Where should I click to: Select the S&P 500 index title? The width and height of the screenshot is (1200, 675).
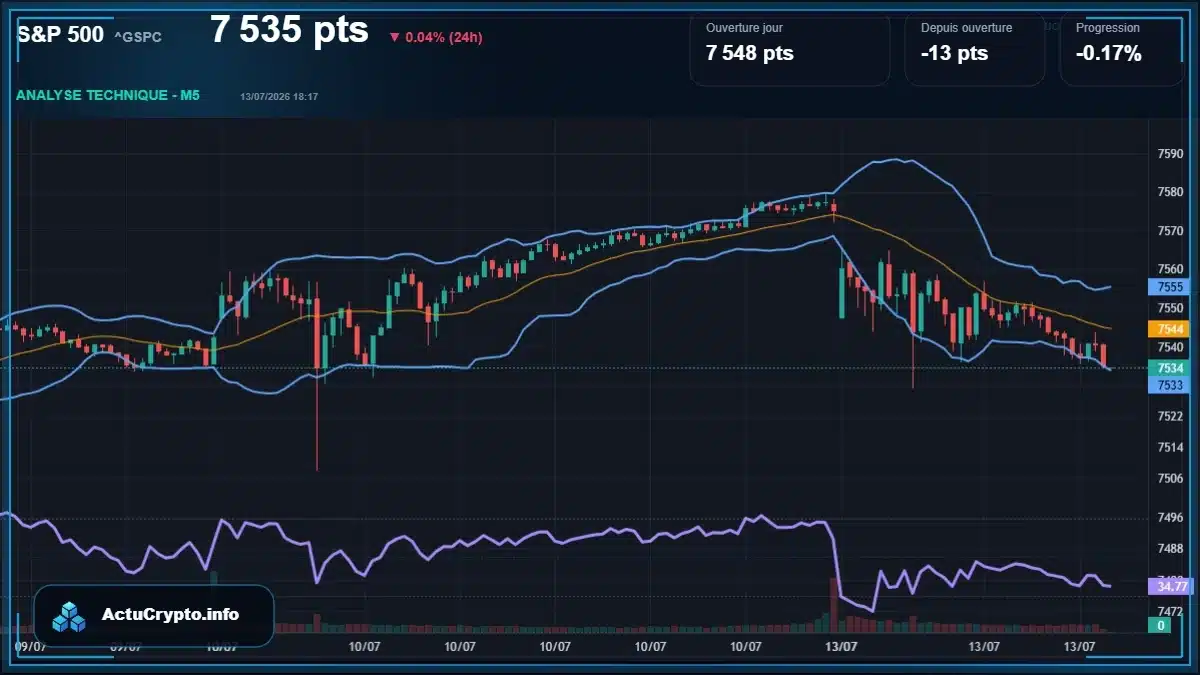point(60,34)
